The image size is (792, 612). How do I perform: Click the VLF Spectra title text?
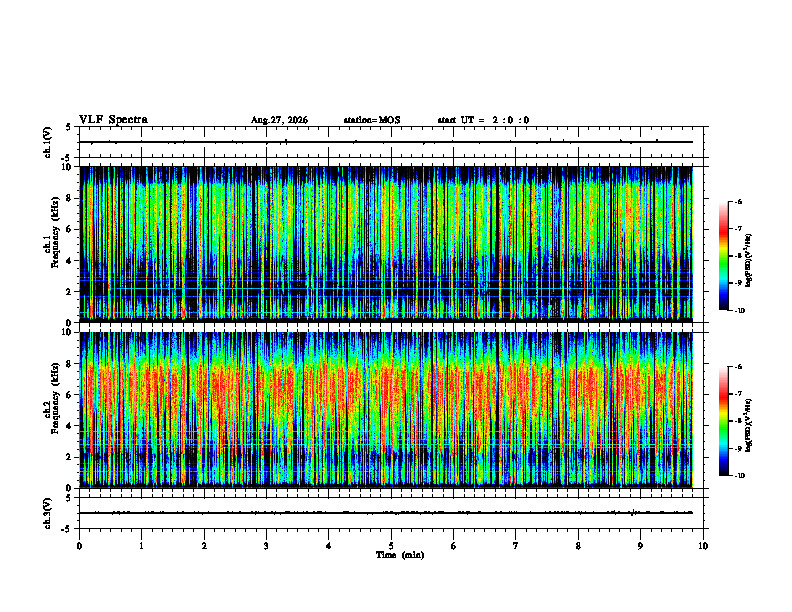(x=113, y=120)
